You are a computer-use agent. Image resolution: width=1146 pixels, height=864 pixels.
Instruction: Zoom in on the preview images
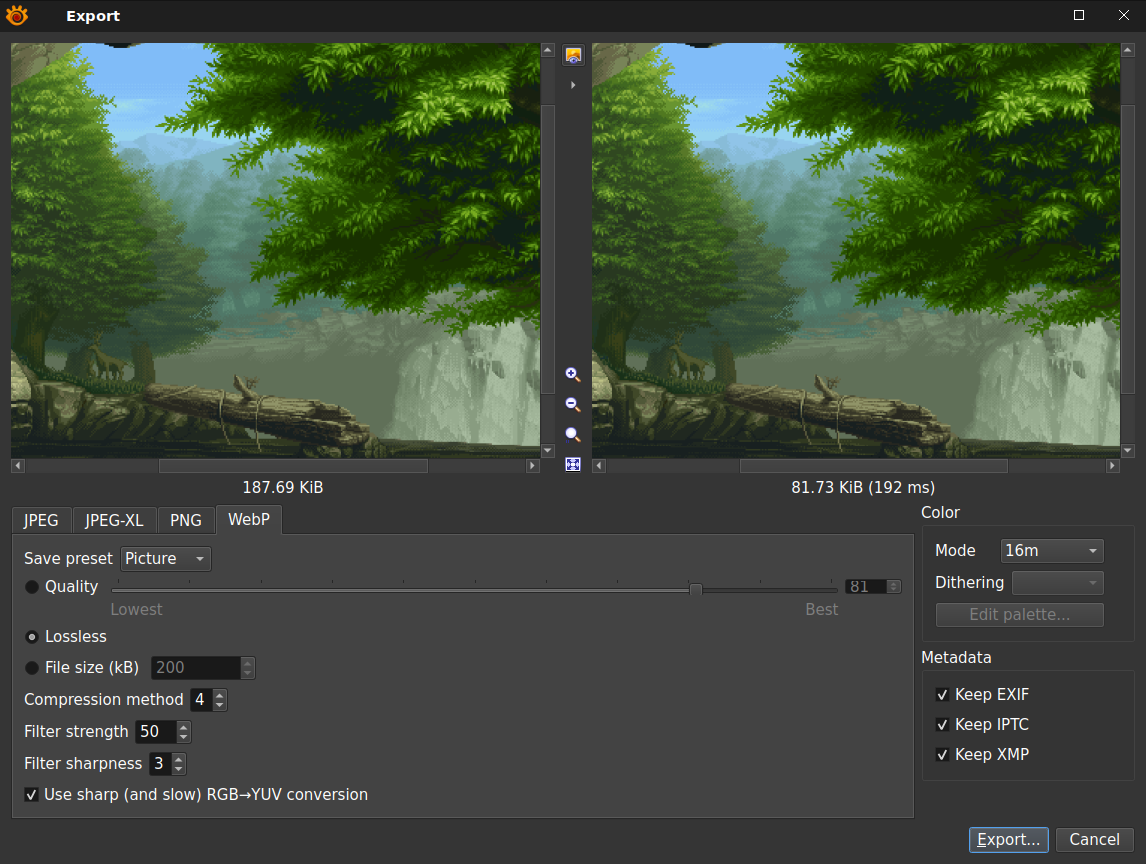[573, 374]
